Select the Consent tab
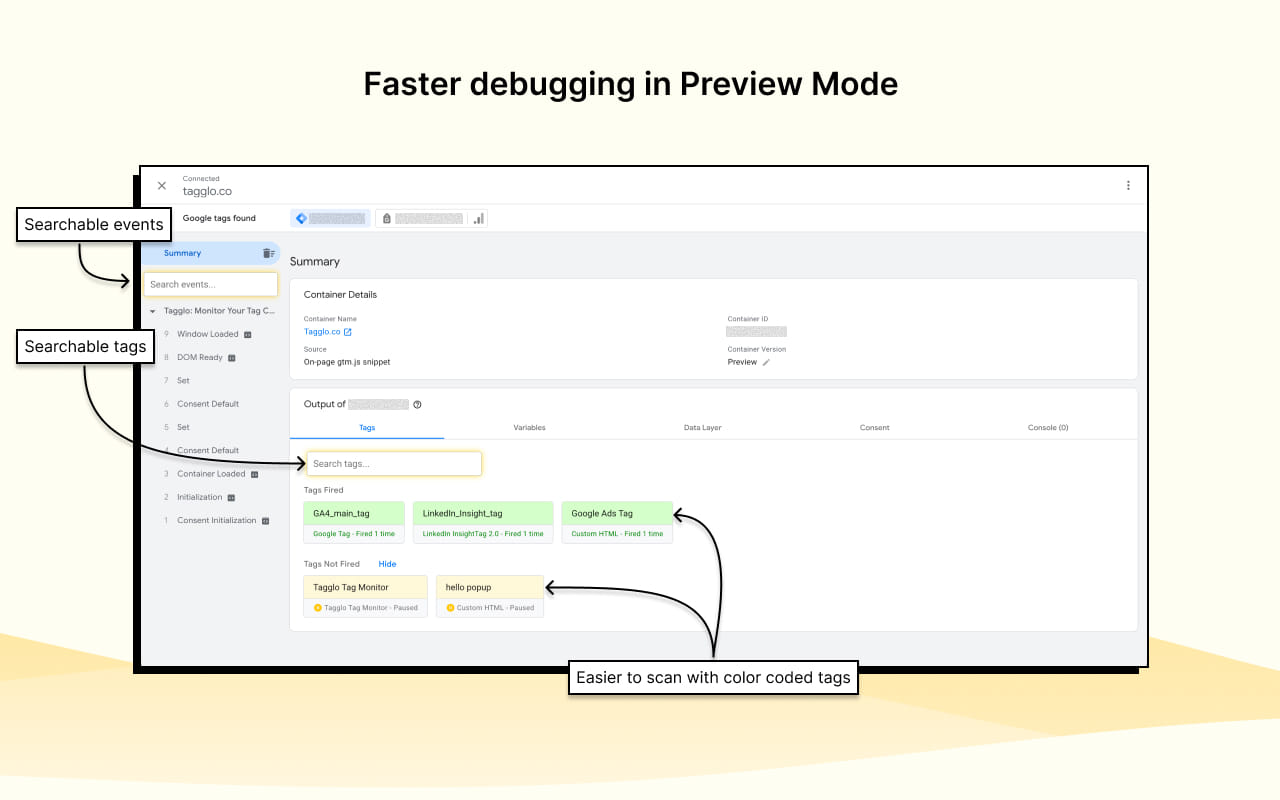This screenshot has width=1280, height=800. [x=875, y=427]
